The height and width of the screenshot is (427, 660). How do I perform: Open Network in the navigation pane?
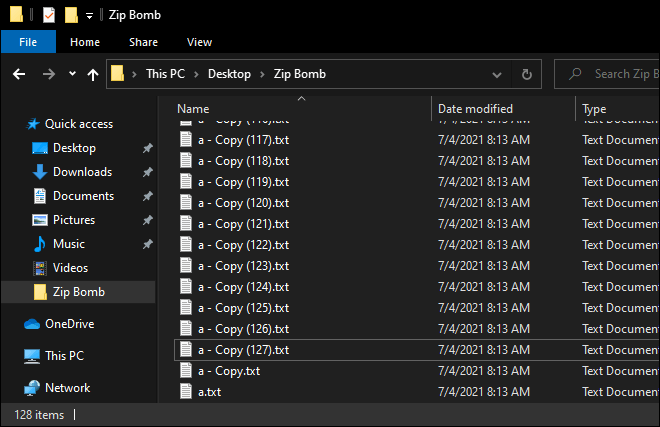point(67,388)
